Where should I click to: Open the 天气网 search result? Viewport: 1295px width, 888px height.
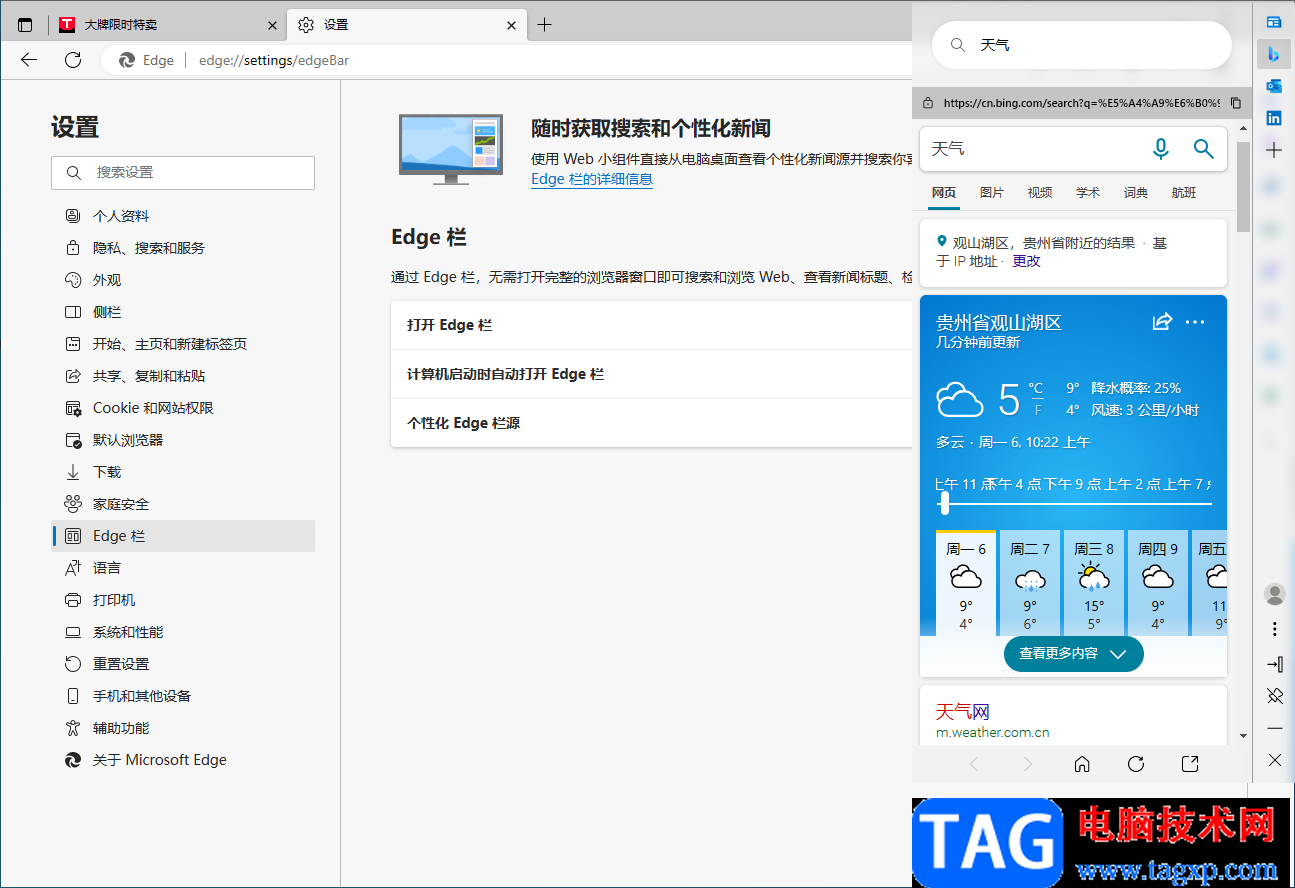(x=962, y=712)
